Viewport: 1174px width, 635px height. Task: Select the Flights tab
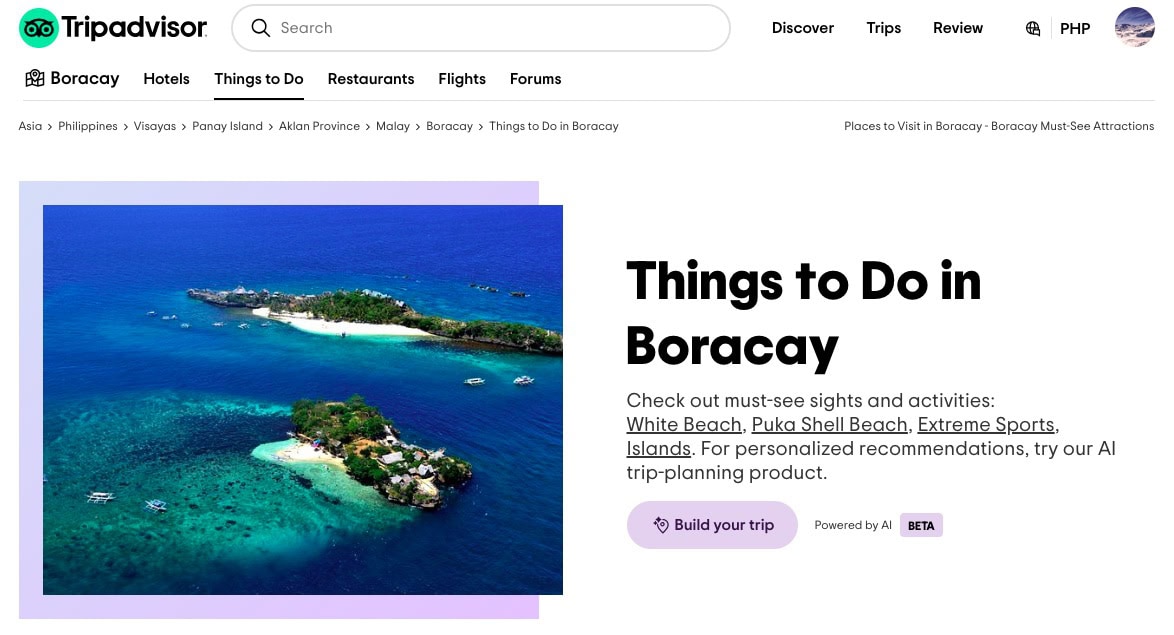pyautogui.click(x=461, y=79)
